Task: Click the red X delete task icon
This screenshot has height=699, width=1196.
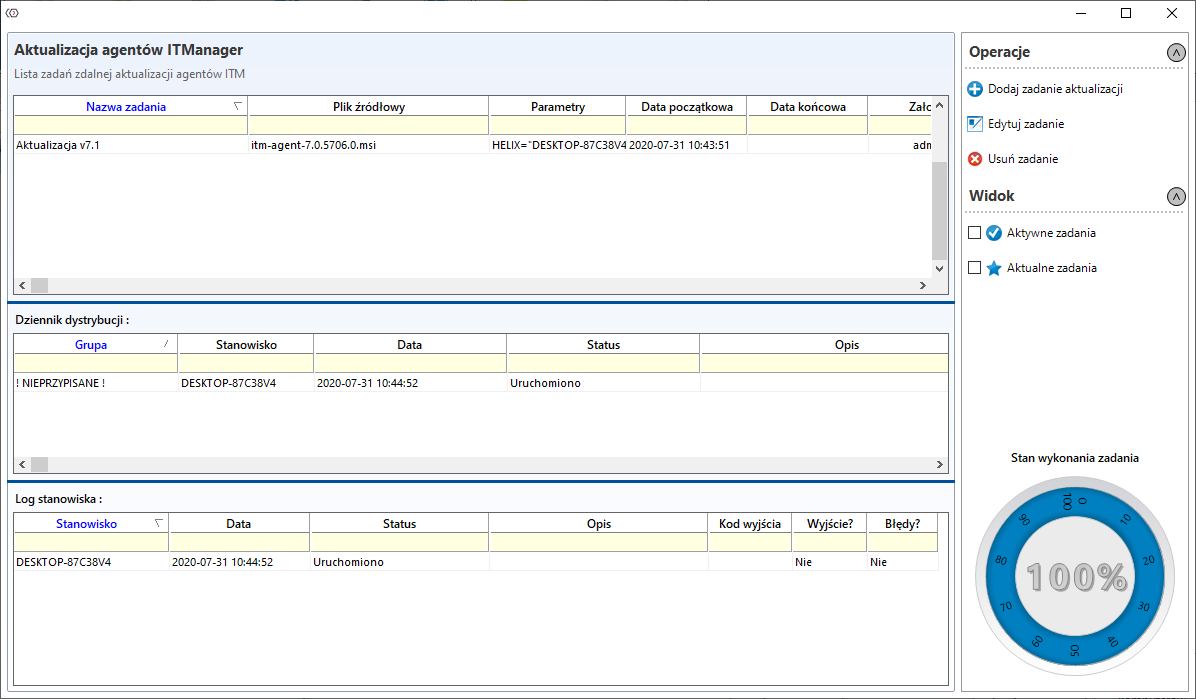Action: 975,159
